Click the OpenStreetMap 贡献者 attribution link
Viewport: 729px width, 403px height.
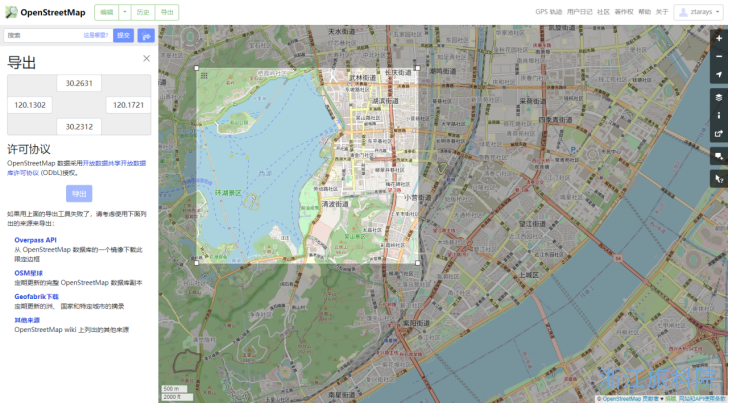(x=630, y=399)
